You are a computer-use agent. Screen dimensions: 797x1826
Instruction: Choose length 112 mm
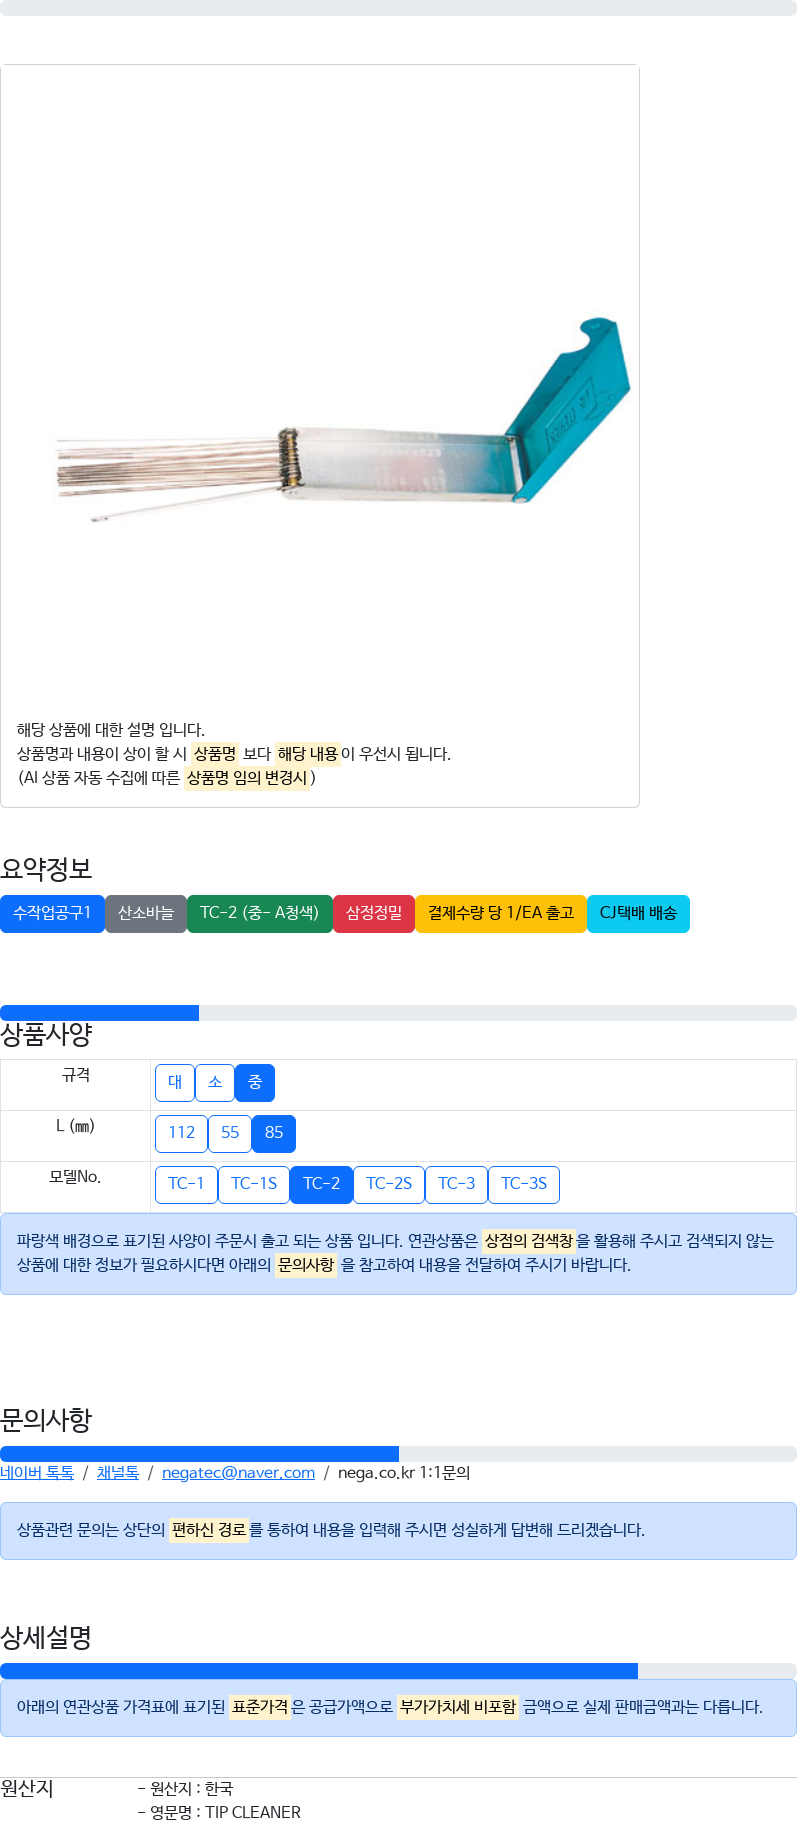click(182, 1134)
